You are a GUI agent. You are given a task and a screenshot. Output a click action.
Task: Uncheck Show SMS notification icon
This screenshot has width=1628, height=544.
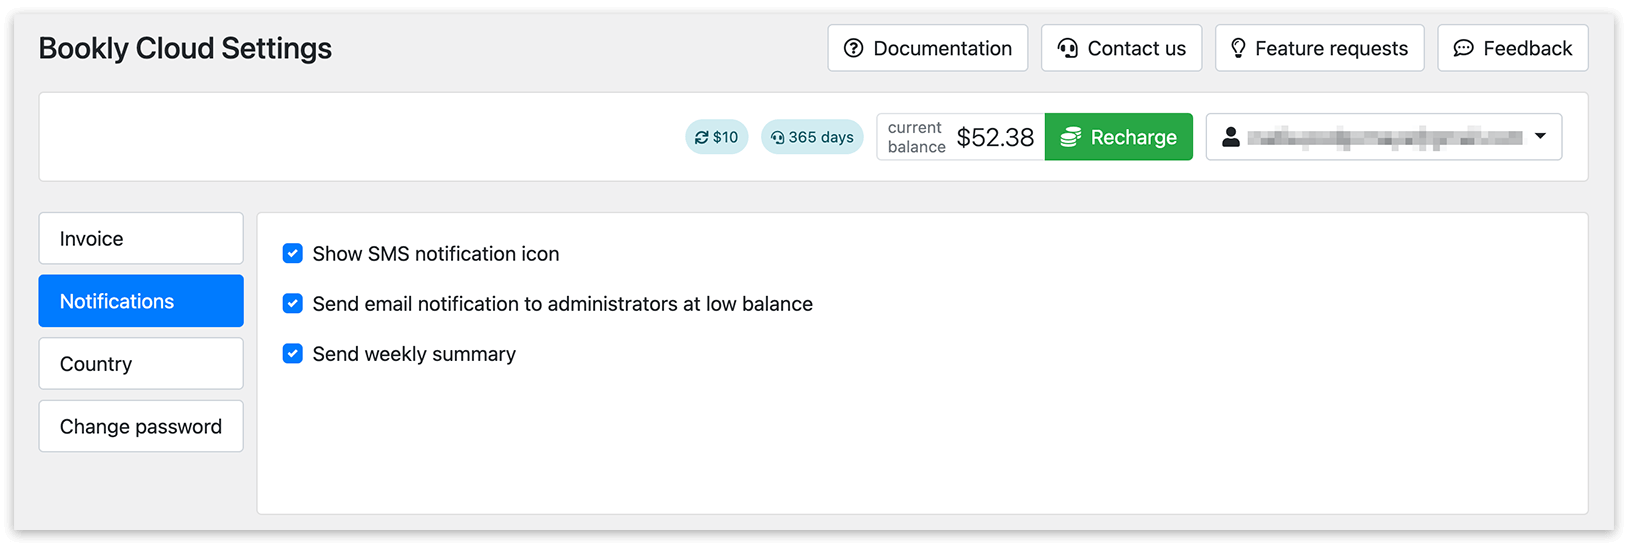[292, 254]
